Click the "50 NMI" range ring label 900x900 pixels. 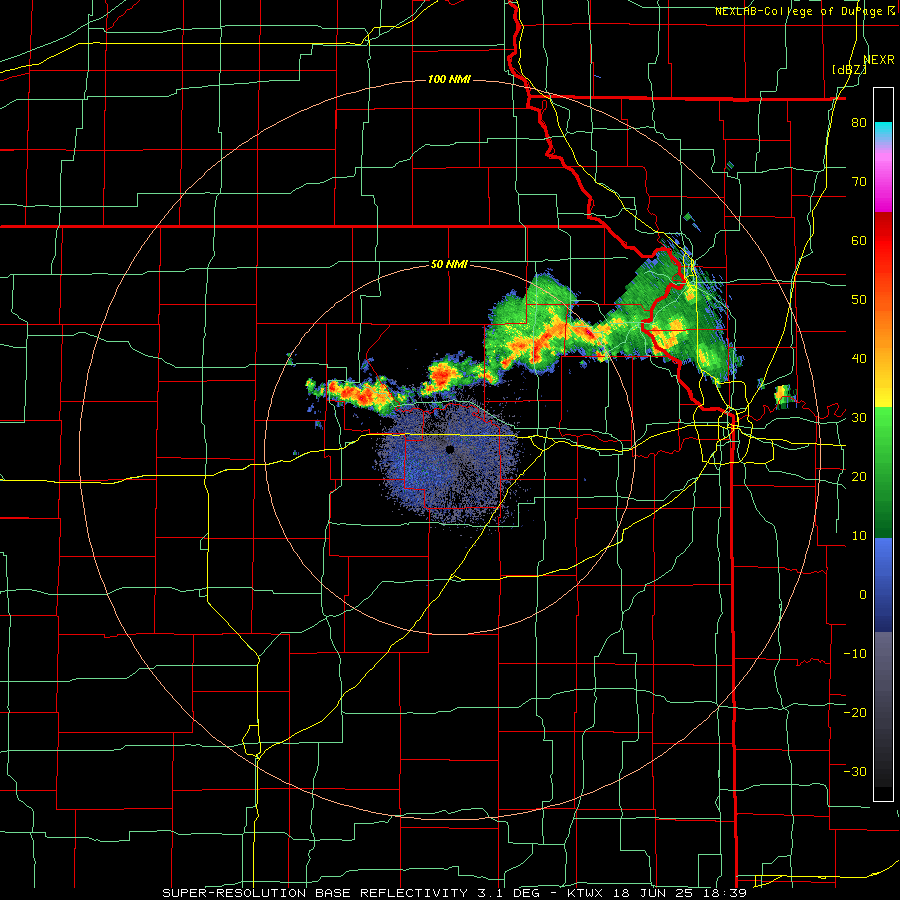(449, 265)
